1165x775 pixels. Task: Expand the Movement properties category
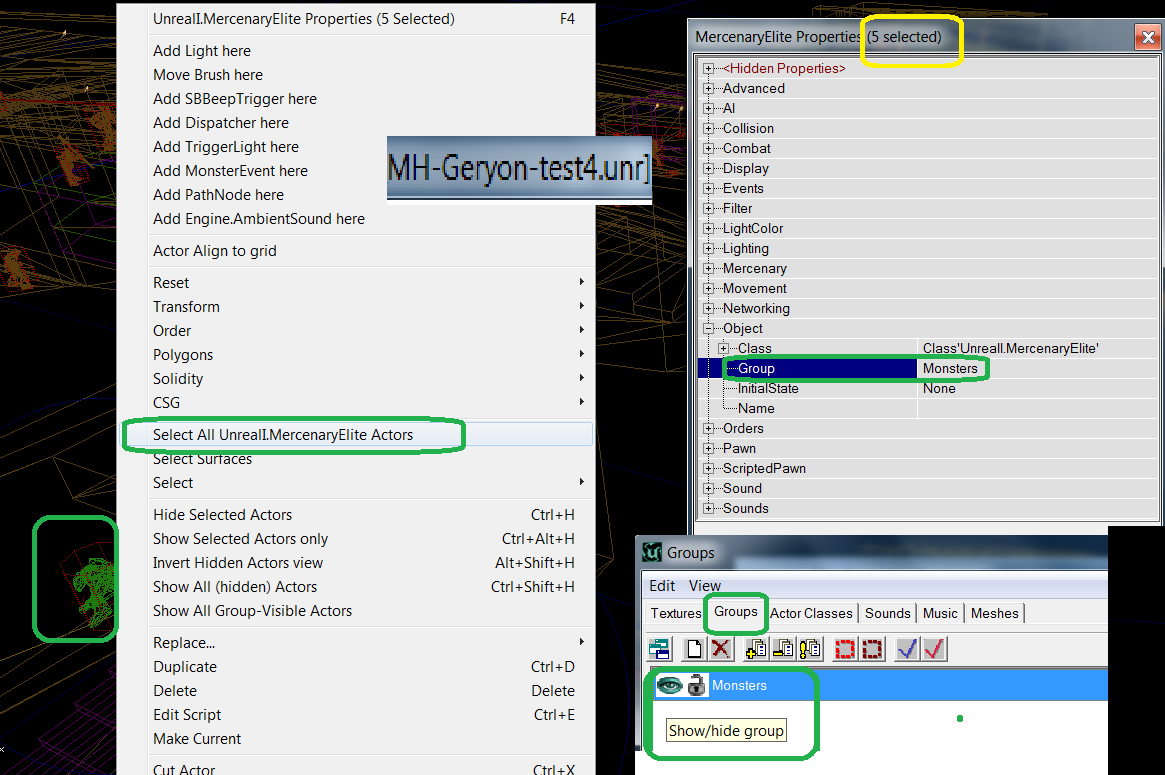708,288
